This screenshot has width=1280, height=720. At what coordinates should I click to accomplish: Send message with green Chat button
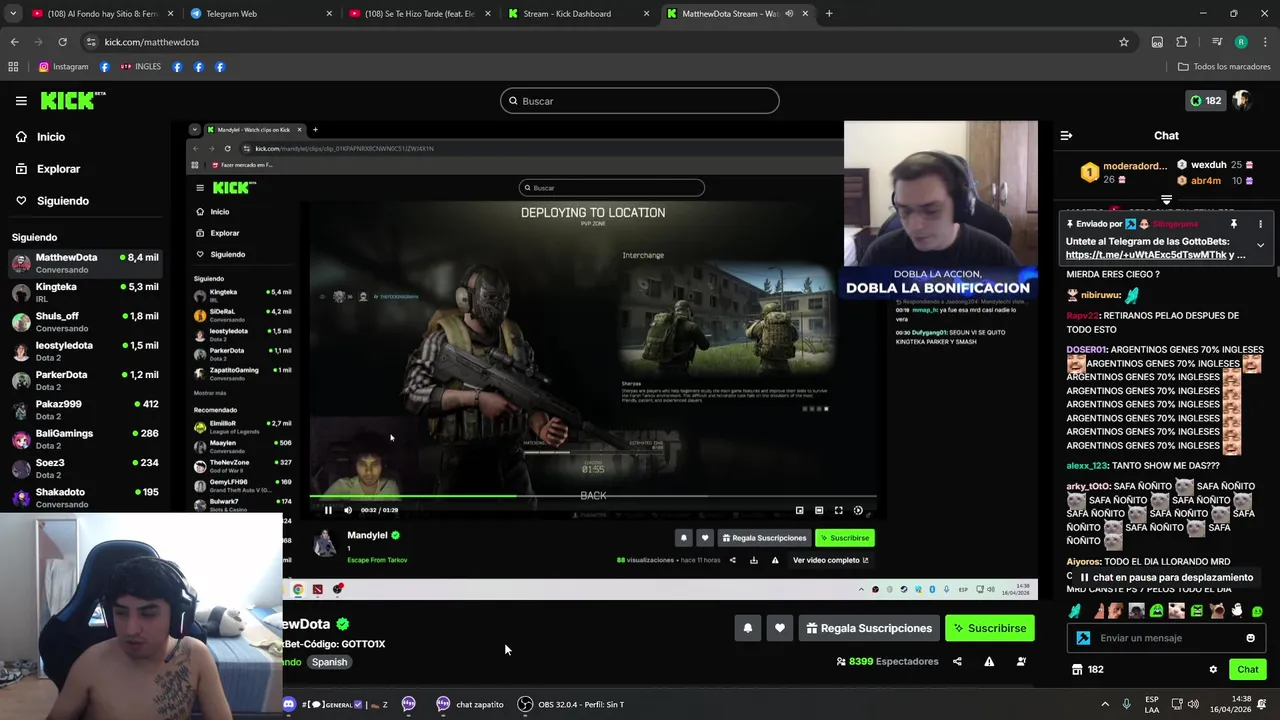(x=1247, y=670)
